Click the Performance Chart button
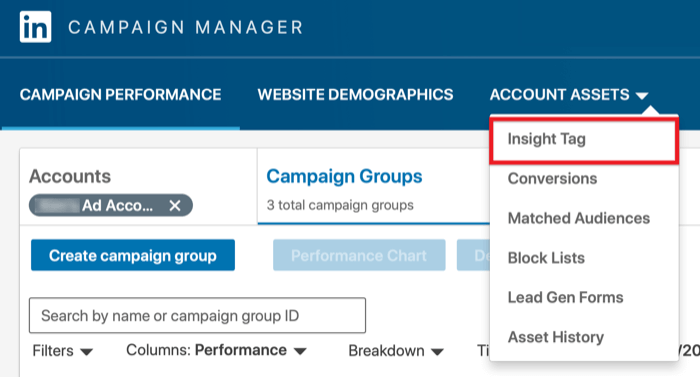 pos(359,255)
